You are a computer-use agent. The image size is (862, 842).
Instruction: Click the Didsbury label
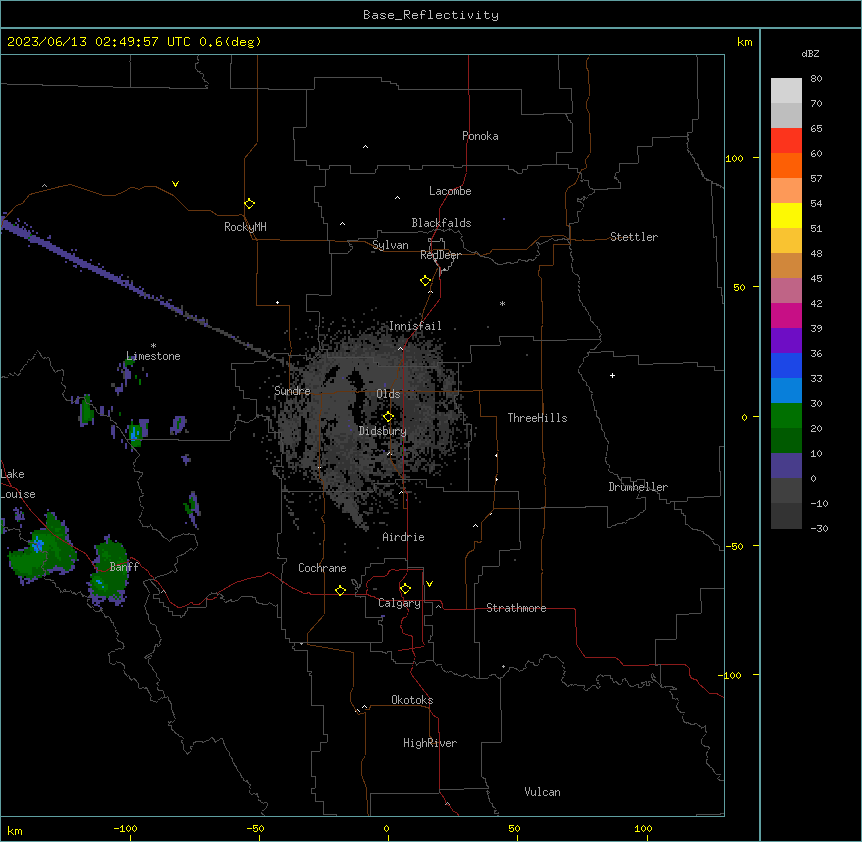click(383, 431)
